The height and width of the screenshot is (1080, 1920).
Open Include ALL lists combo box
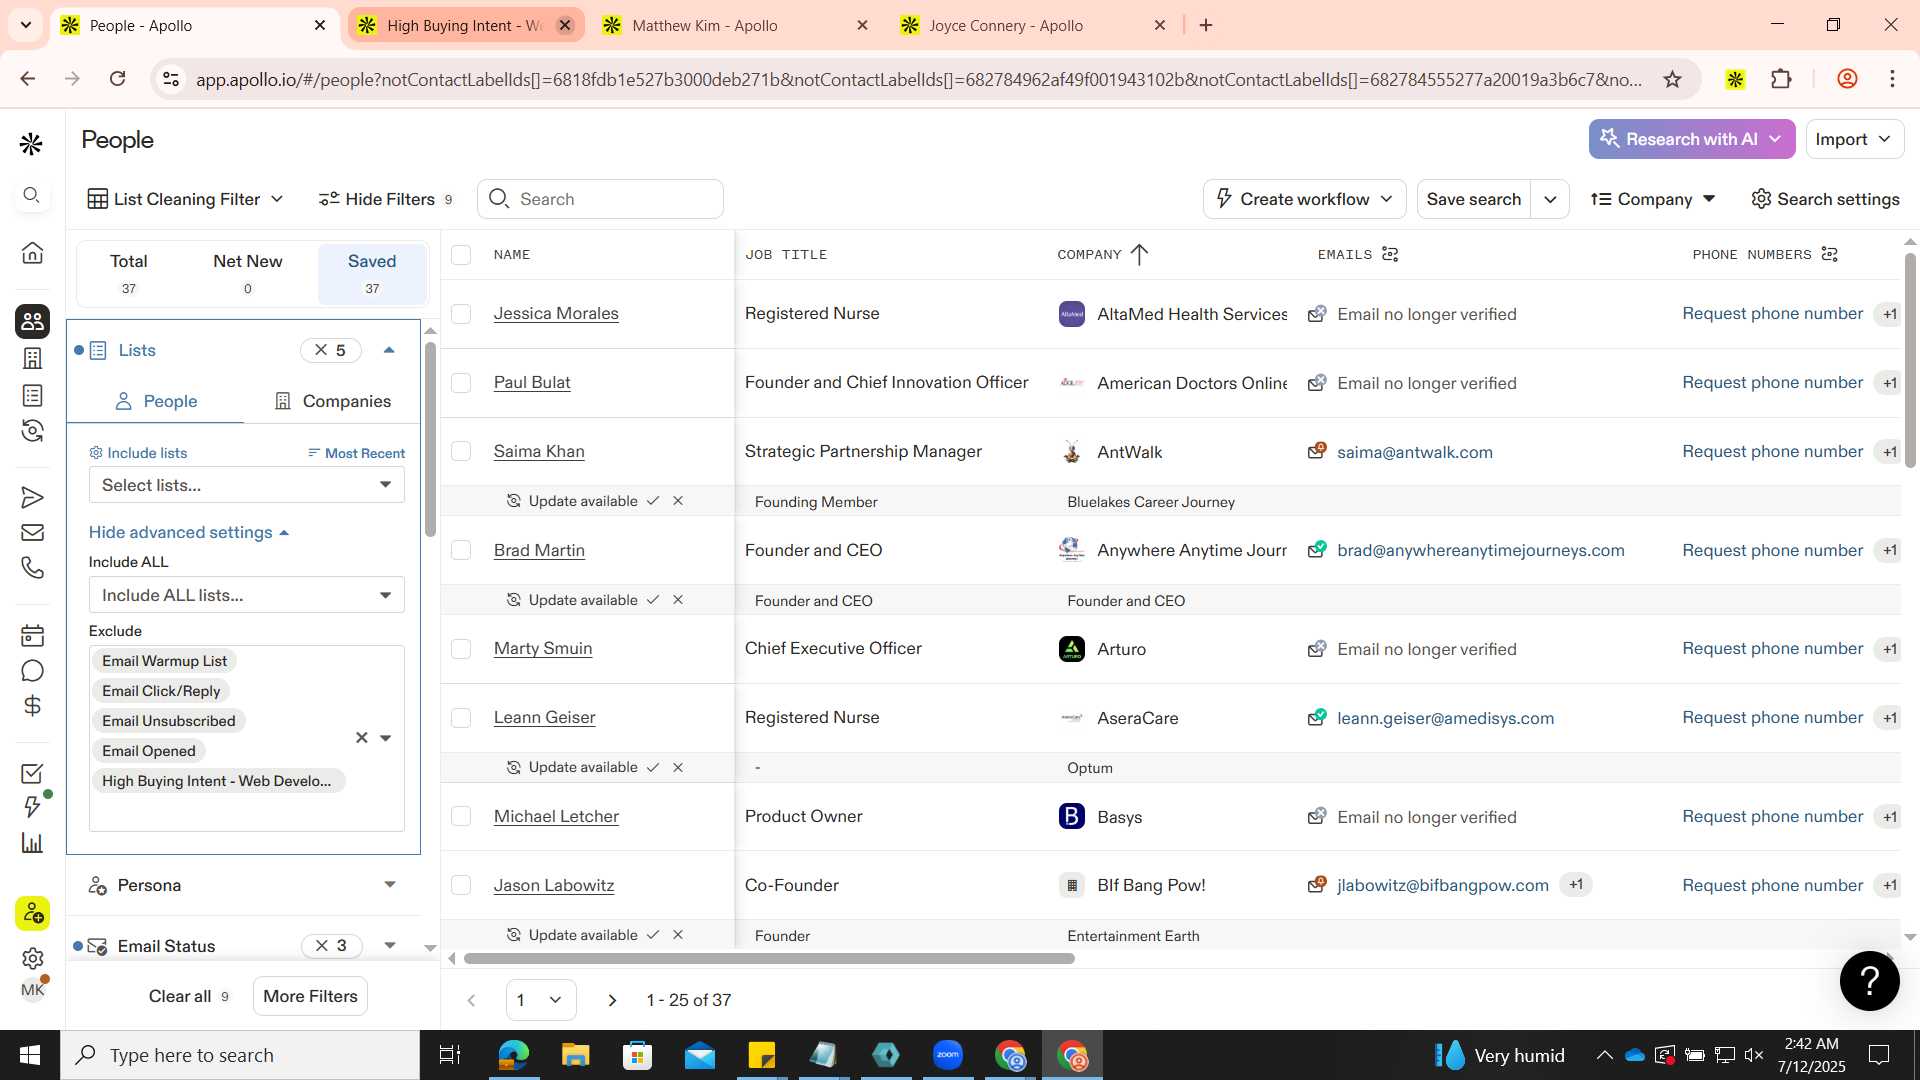tap(246, 595)
